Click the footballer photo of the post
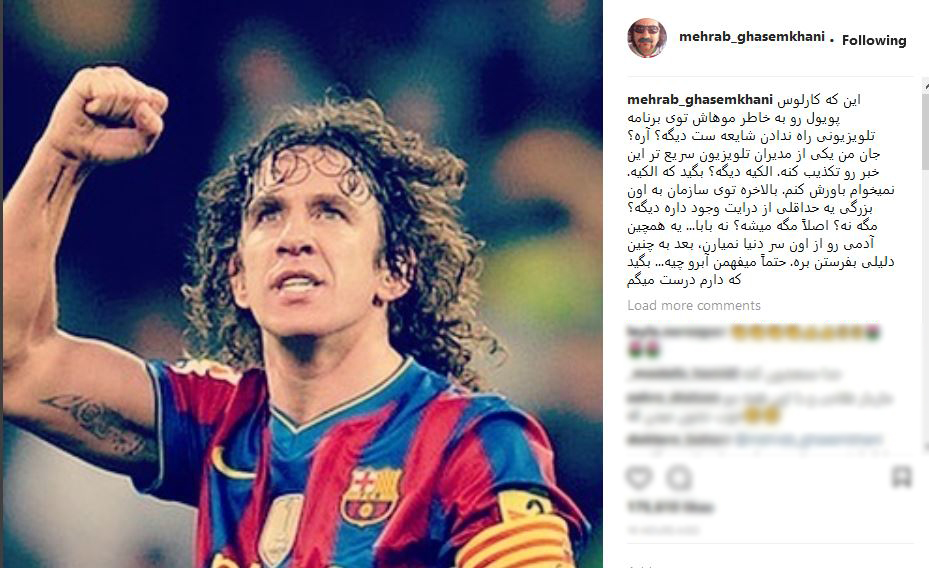The height and width of the screenshot is (568, 929). tap(303, 284)
